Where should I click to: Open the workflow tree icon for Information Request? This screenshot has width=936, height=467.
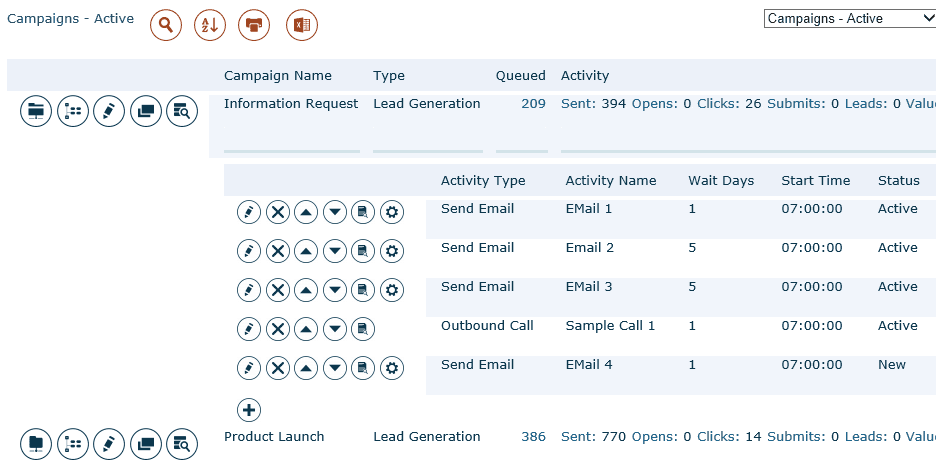coord(73,111)
